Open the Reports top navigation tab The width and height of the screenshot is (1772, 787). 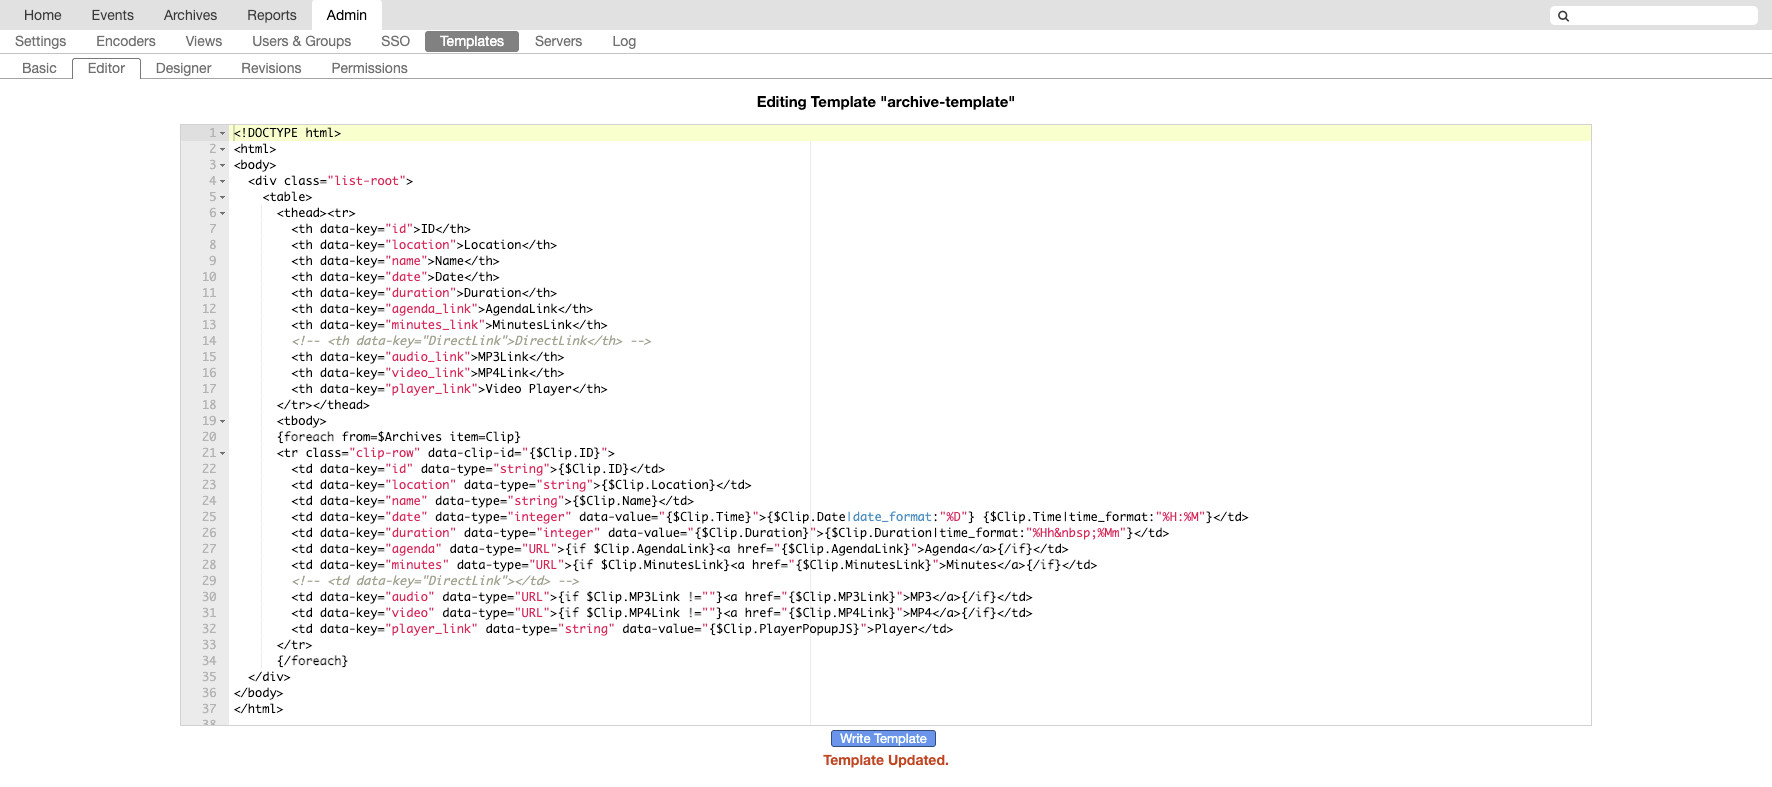[272, 15]
